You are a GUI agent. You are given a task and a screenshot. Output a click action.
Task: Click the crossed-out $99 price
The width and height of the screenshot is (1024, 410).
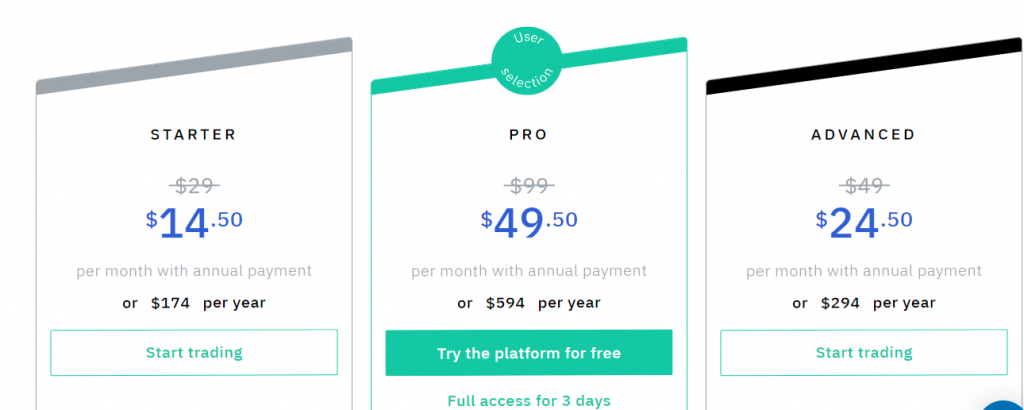(x=529, y=186)
